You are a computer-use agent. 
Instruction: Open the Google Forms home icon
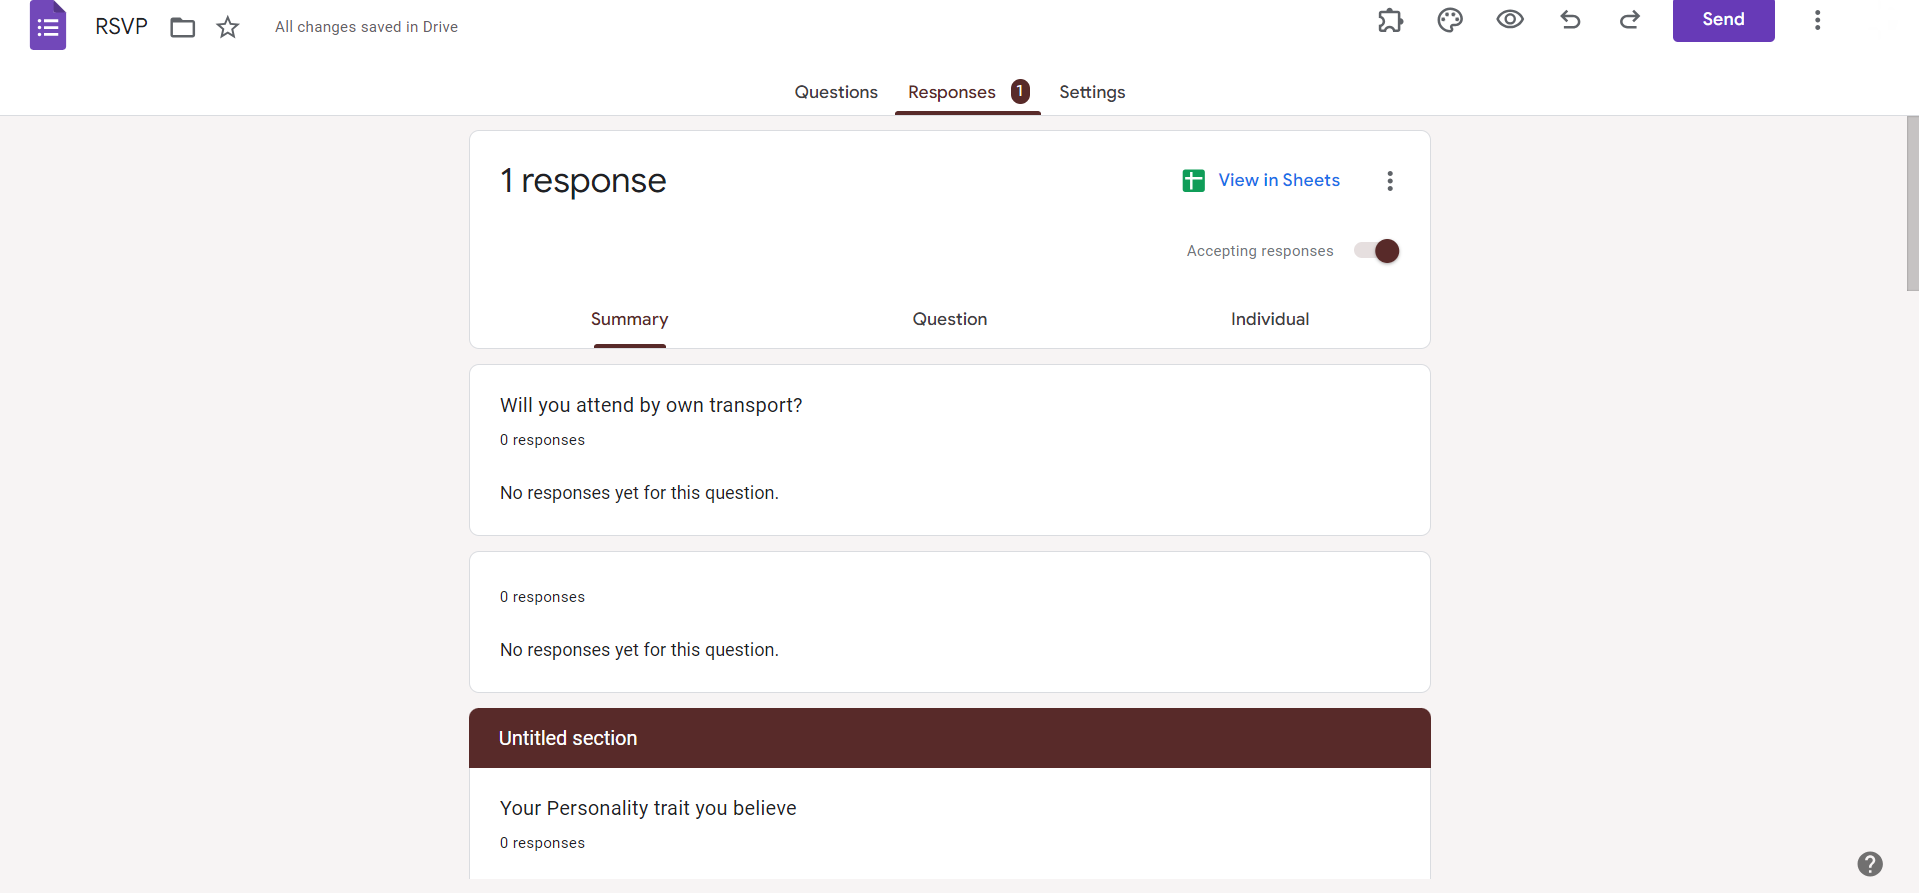pyautogui.click(x=48, y=25)
